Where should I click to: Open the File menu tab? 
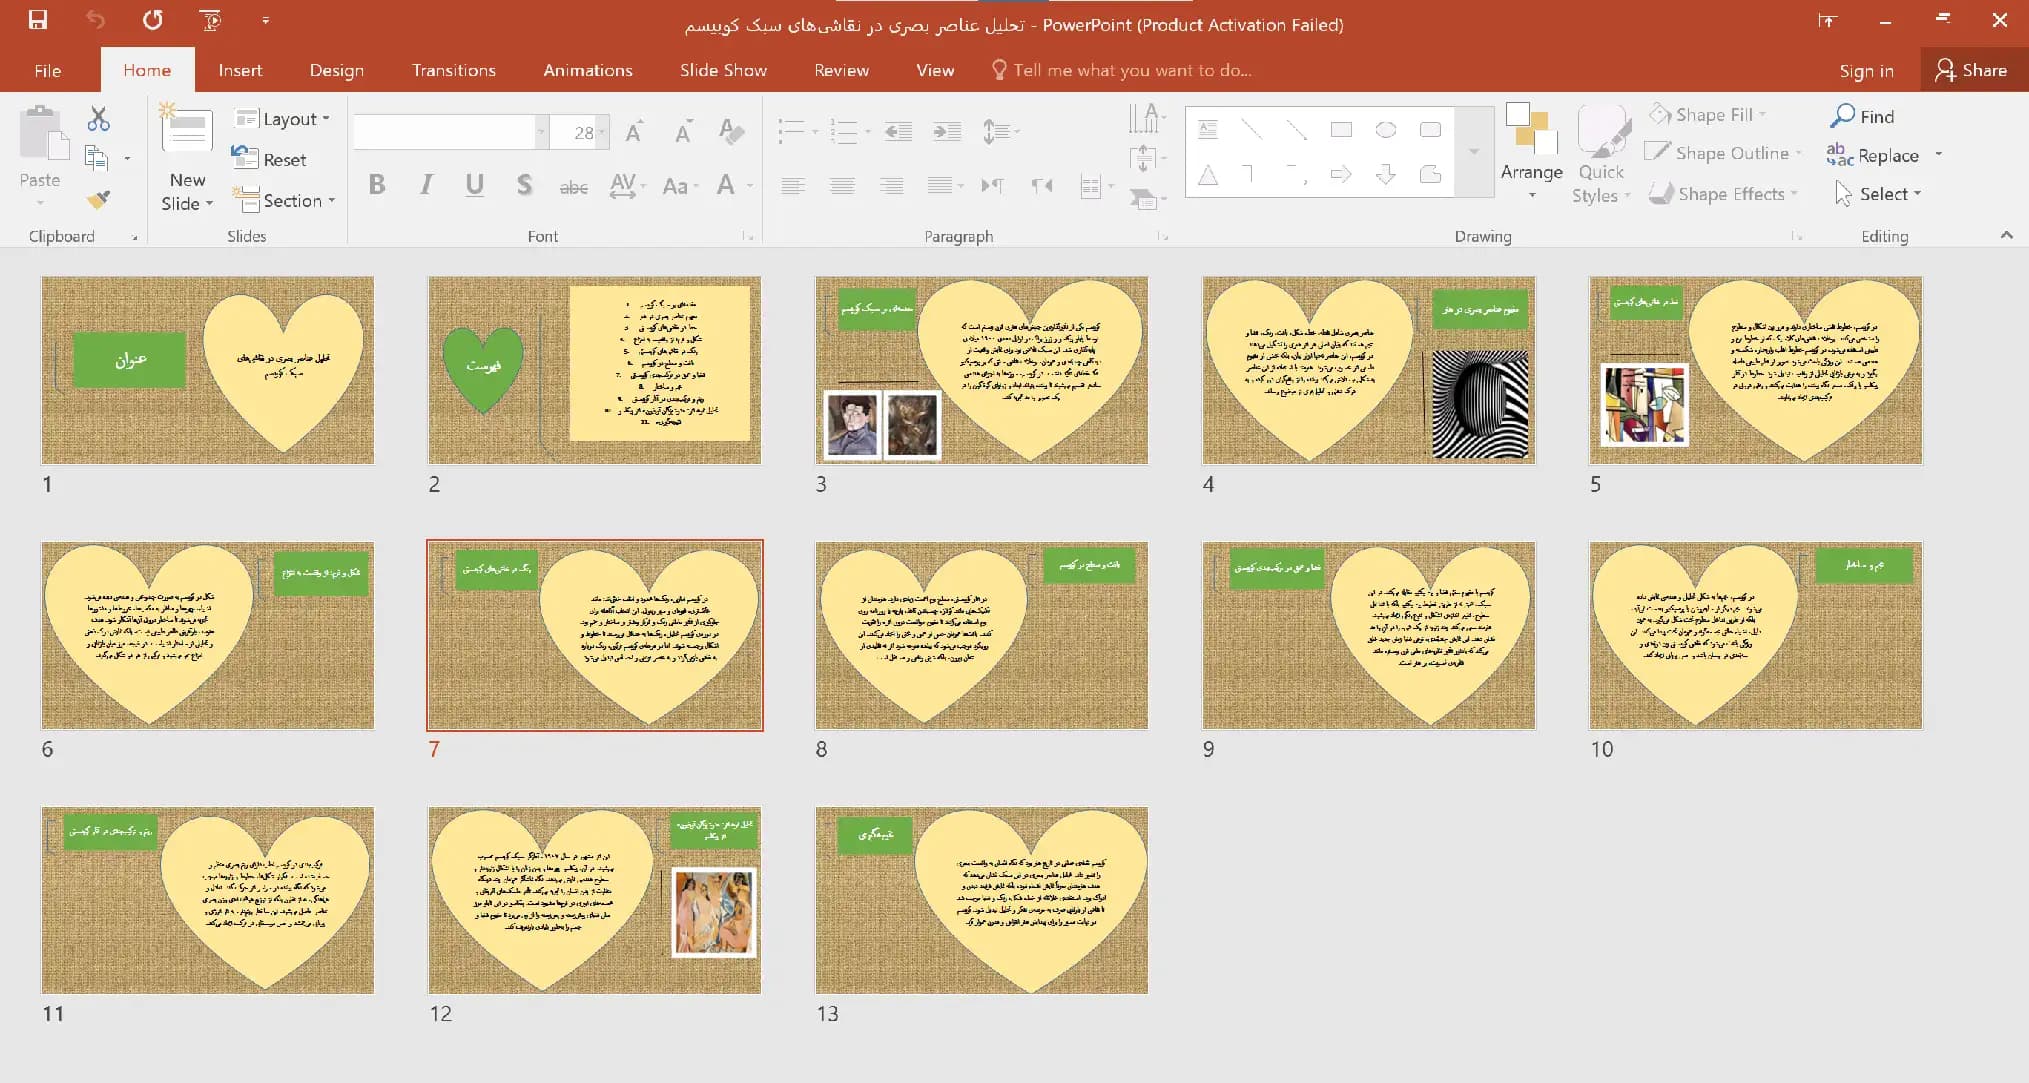(x=47, y=70)
